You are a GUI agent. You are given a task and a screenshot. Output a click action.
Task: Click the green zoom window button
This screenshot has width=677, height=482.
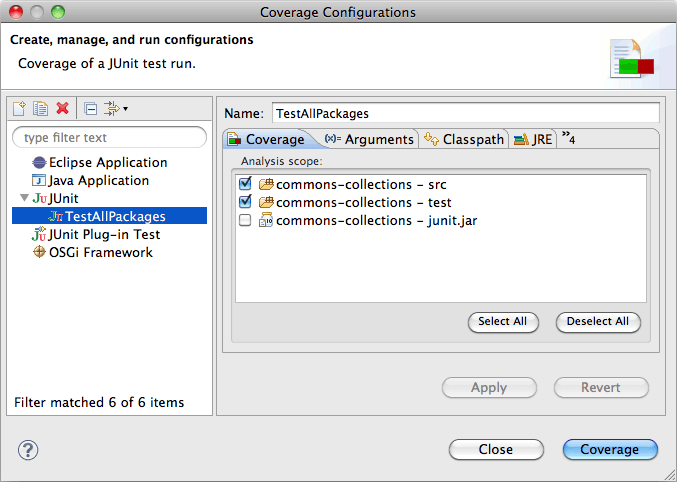(x=58, y=12)
